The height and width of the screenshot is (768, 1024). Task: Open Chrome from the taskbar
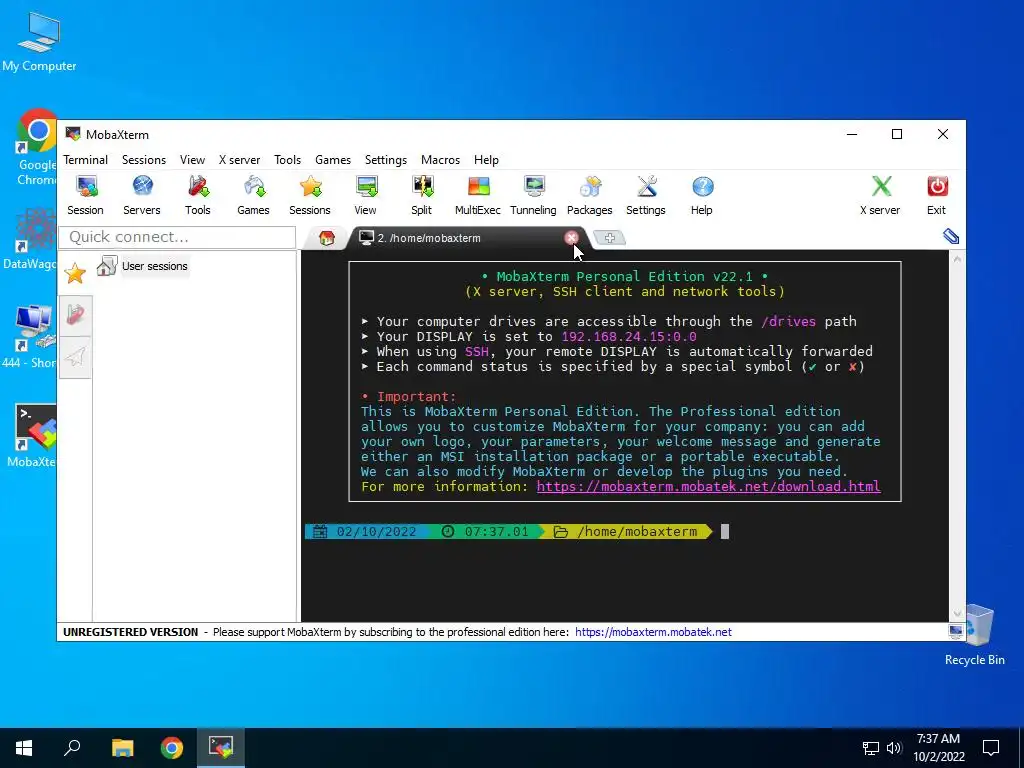point(172,748)
